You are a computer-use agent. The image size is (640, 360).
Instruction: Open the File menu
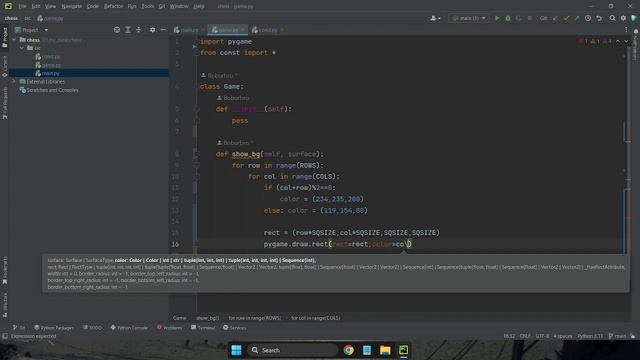(x=22, y=6)
